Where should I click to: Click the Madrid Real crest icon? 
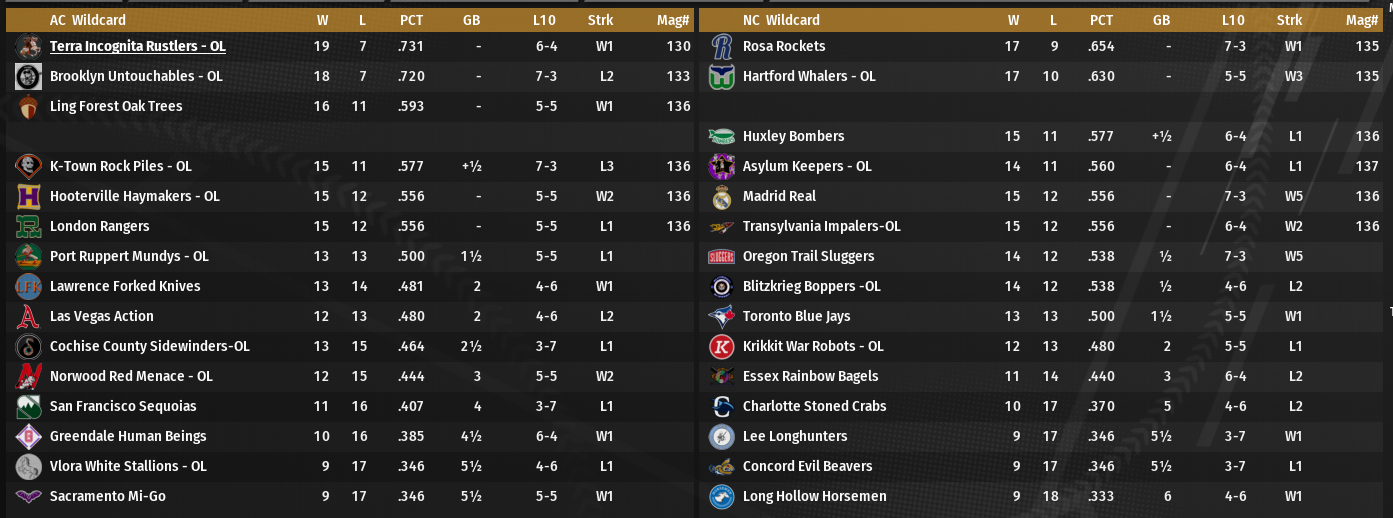[x=721, y=196]
